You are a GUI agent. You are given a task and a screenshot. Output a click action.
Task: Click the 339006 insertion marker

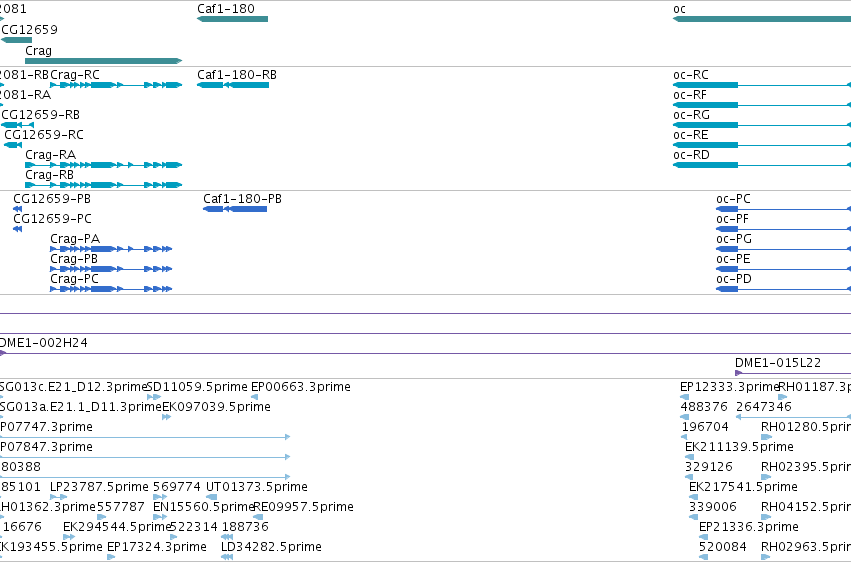(694, 517)
